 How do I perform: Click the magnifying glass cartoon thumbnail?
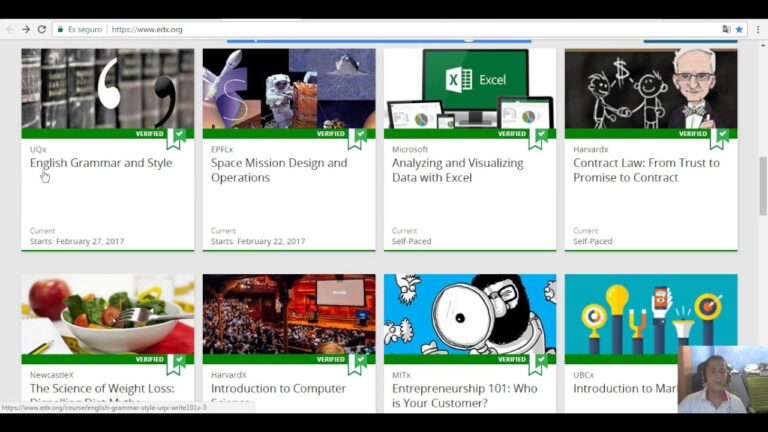(x=470, y=314)
